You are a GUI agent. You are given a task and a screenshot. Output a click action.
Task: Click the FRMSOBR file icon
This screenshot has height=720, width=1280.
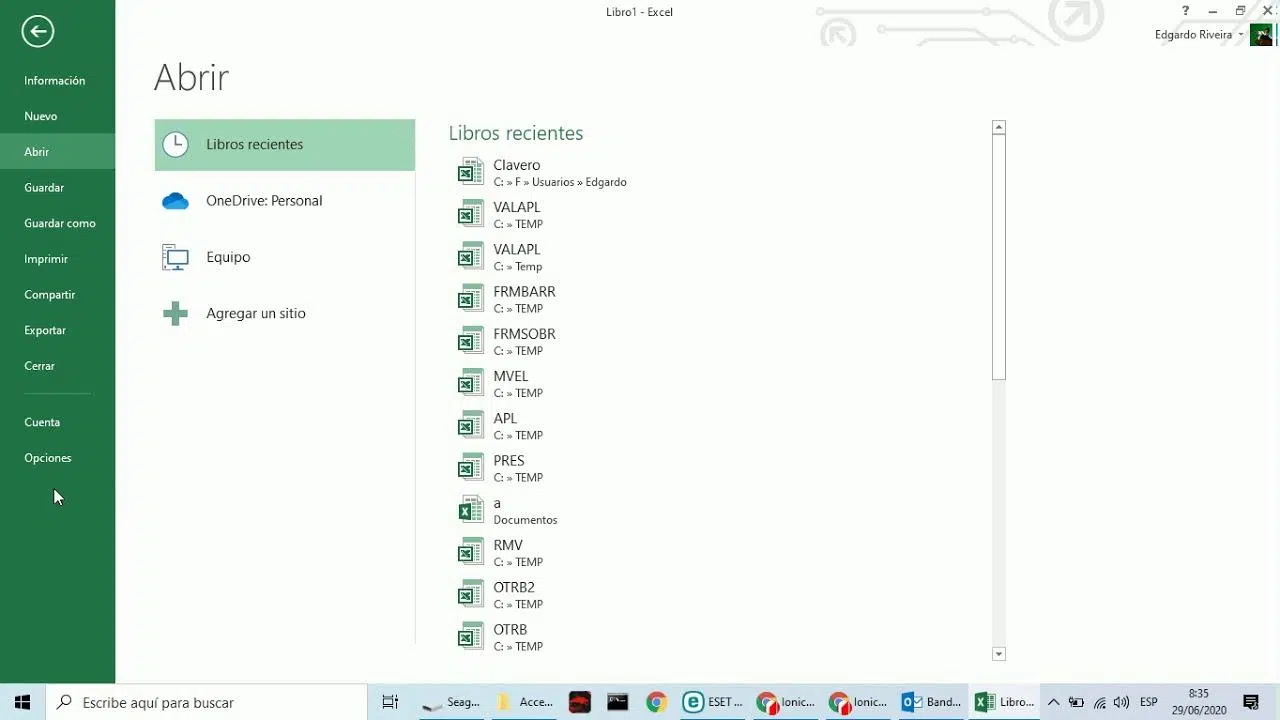click(470, 341)
